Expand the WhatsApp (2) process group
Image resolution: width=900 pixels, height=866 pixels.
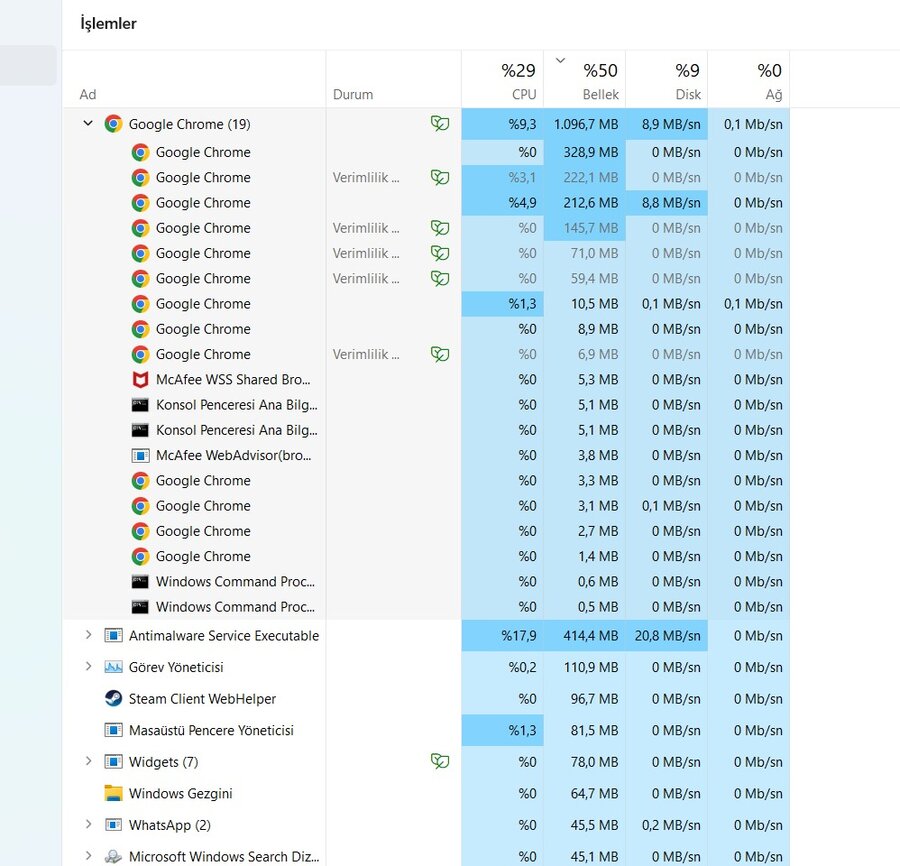click(x=88, y=825)
